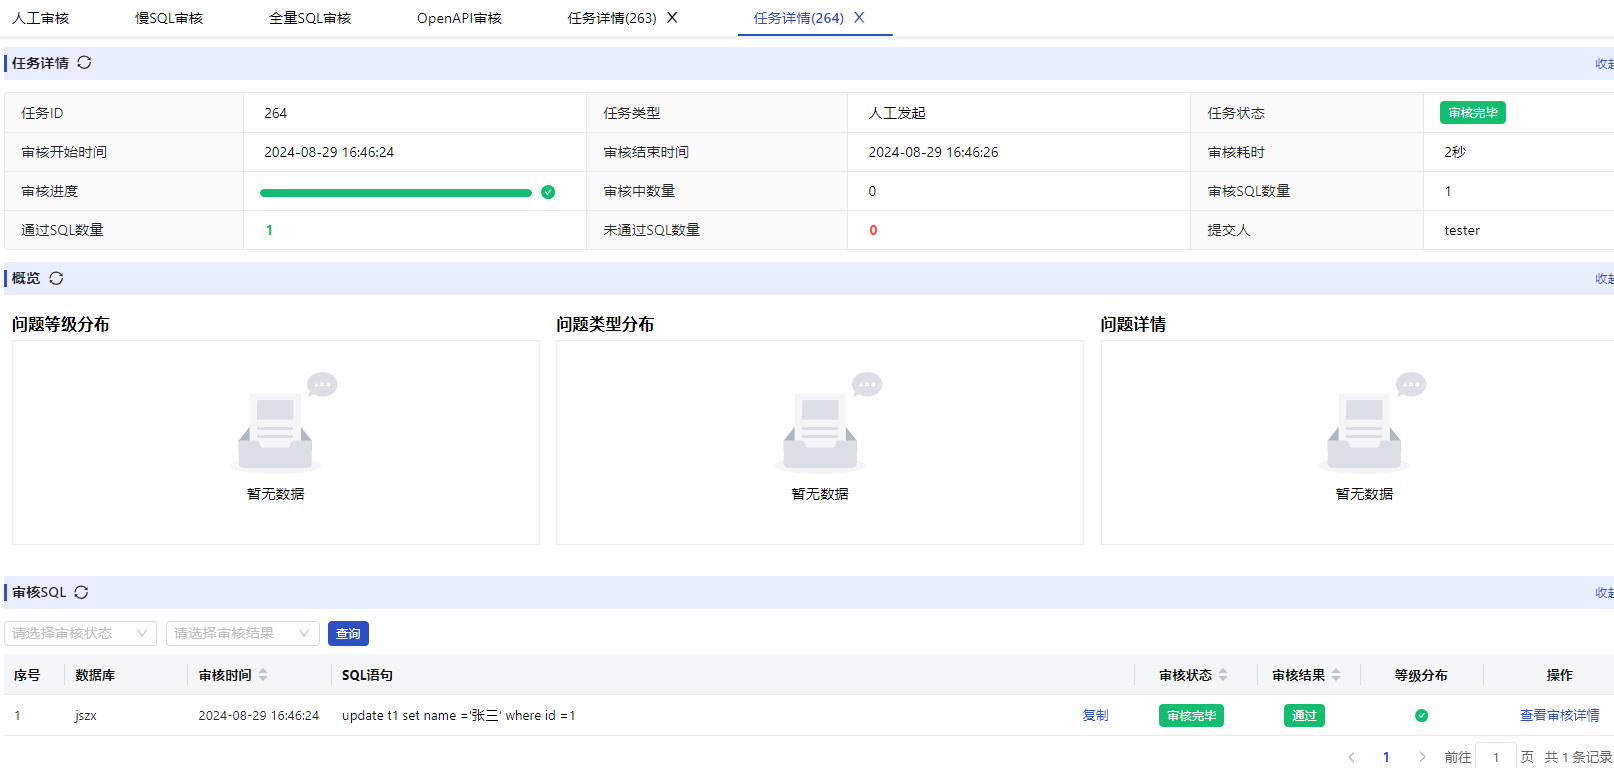Click the 2秒 duration value
The image size is (1614, 768).
click(1455, 152)
